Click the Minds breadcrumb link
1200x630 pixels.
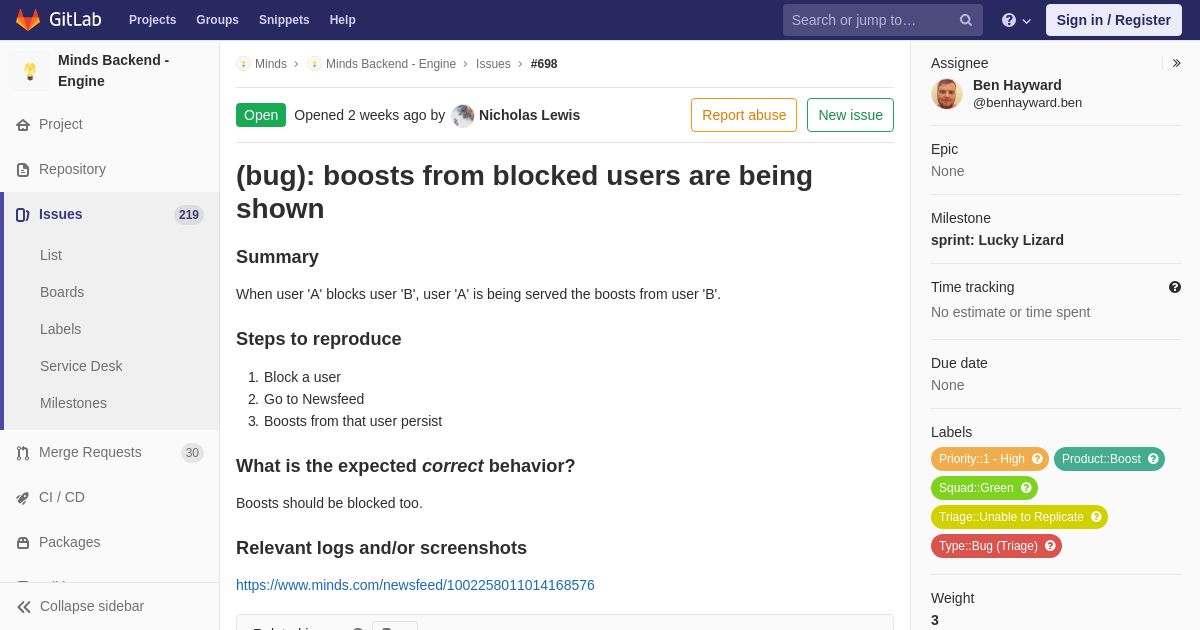[x=271, y=64]
